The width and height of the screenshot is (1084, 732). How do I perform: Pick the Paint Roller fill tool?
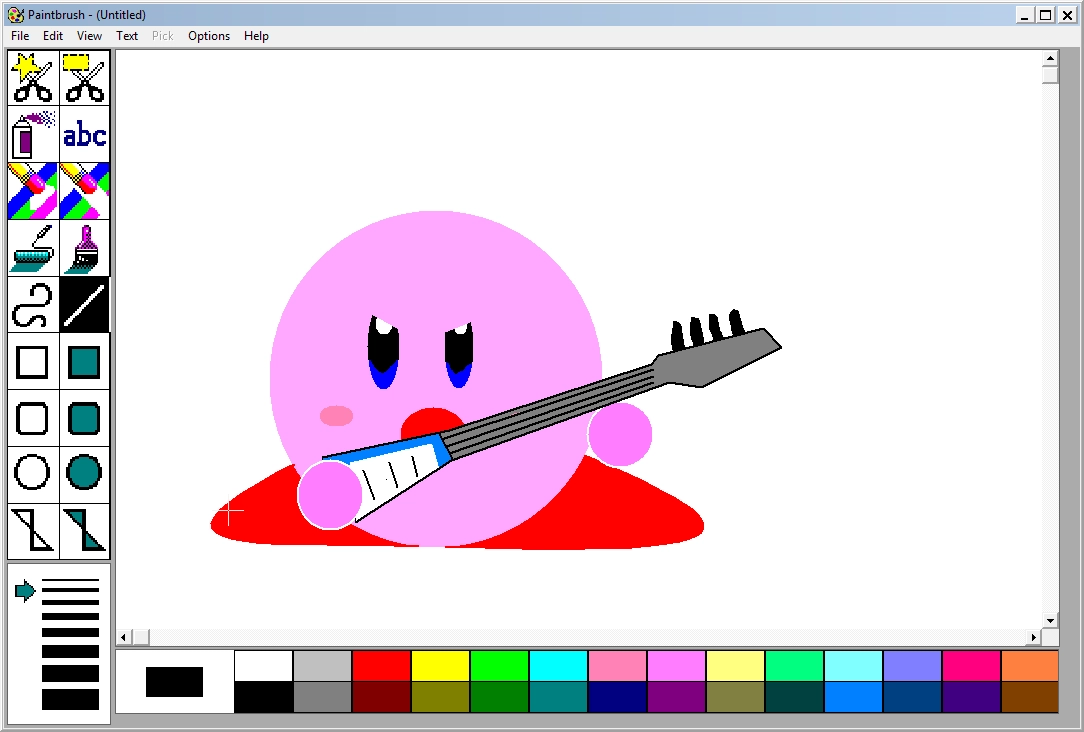click(33, 248)
